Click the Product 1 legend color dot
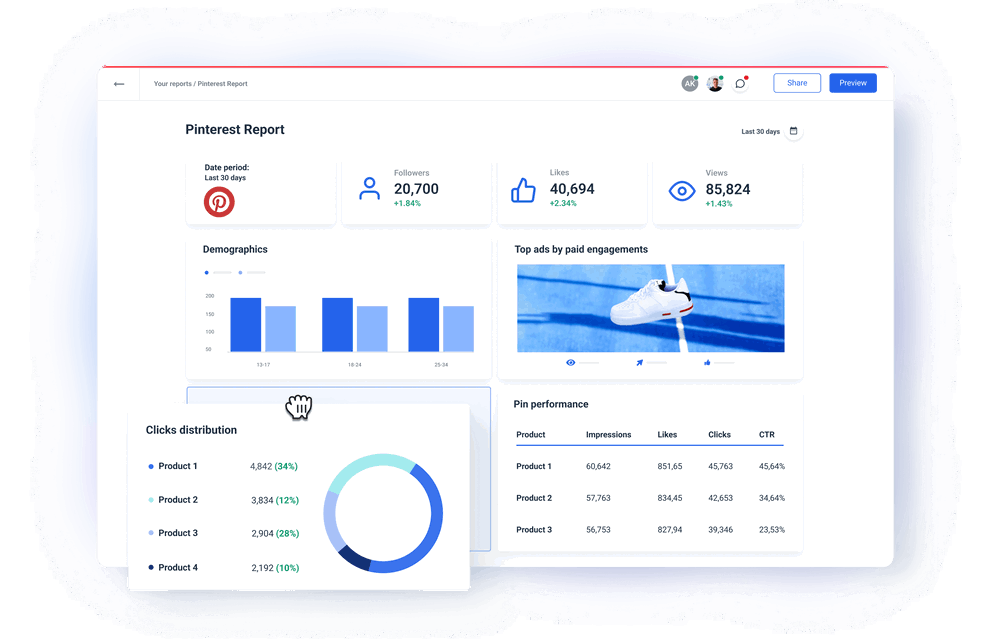Image resolution: width=992 pixels, height=642 pixels. [x=151, y=466]
